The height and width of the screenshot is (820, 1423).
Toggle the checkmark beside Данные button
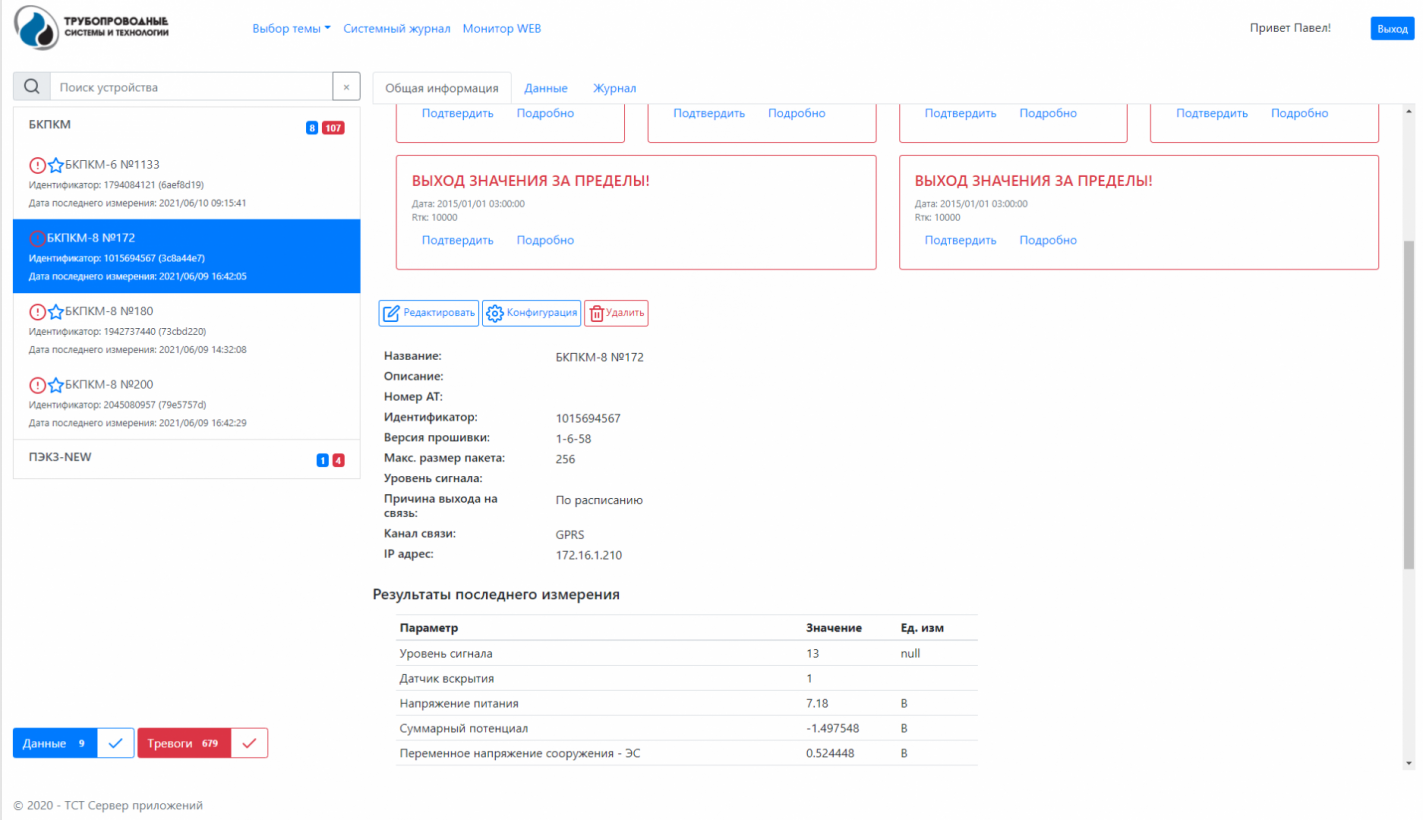116,743
